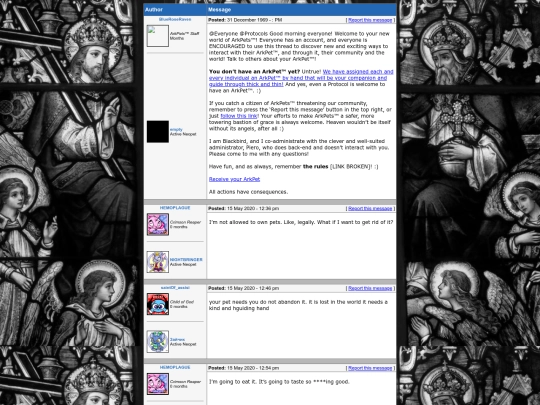Screen dimensions: 540x405
Task: Click the 'I'm going to eat it' message
Action: pyautogui.click(x=279, y=382)
